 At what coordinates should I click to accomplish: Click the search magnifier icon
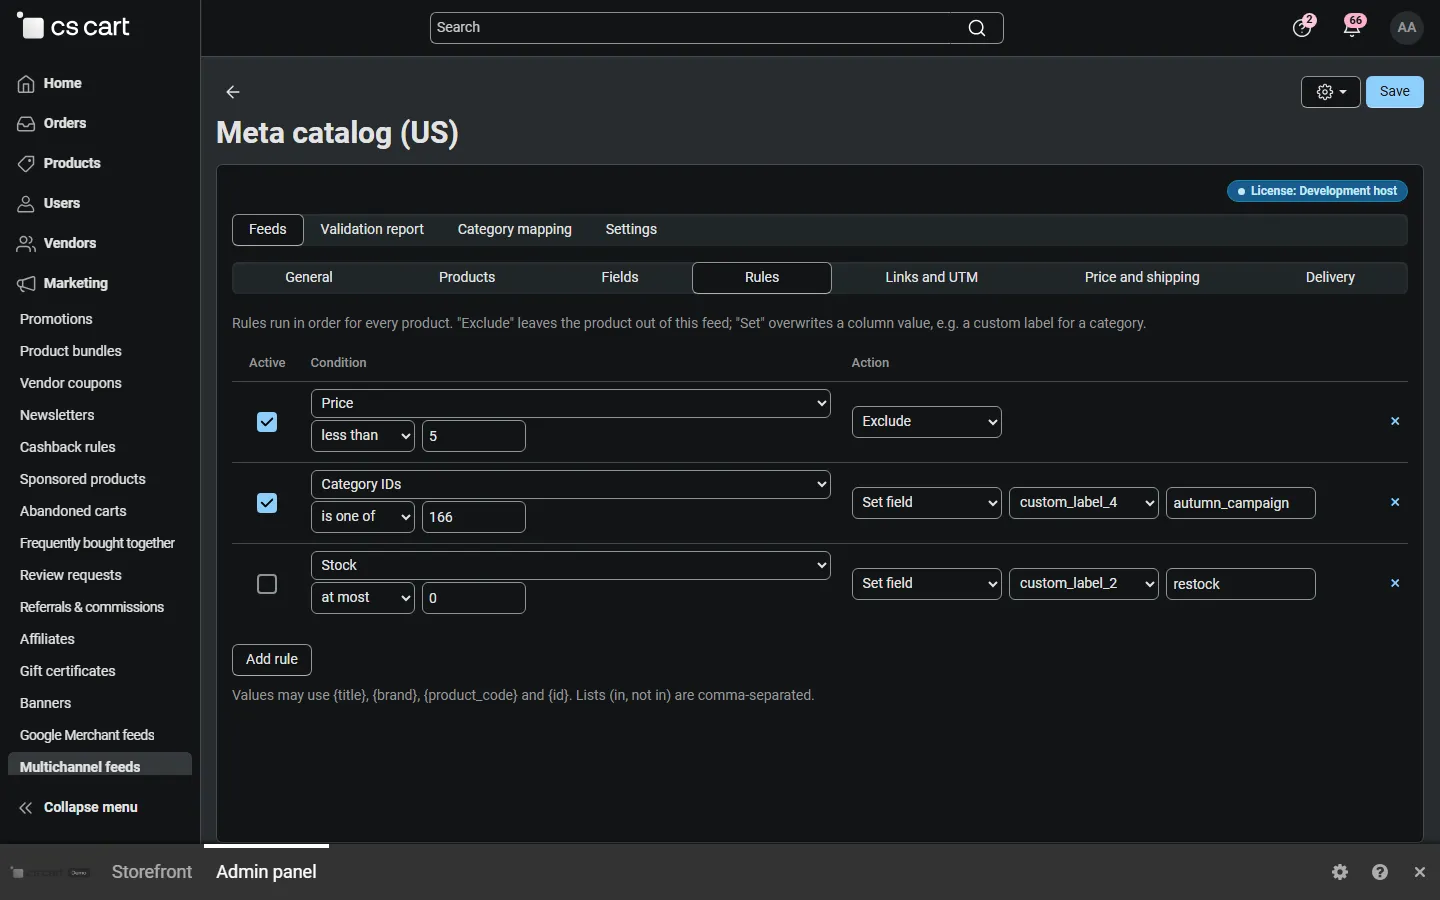977,28
